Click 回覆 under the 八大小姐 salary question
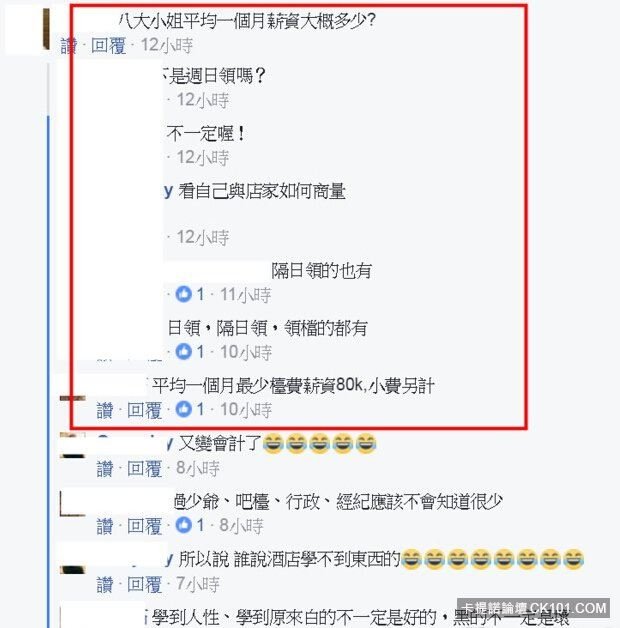This screenshot has height=628, width=620. (108, 45)
